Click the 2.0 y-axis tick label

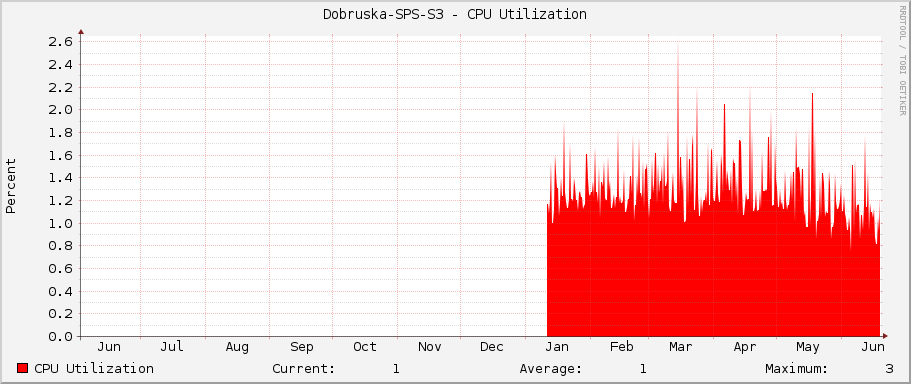60,110
